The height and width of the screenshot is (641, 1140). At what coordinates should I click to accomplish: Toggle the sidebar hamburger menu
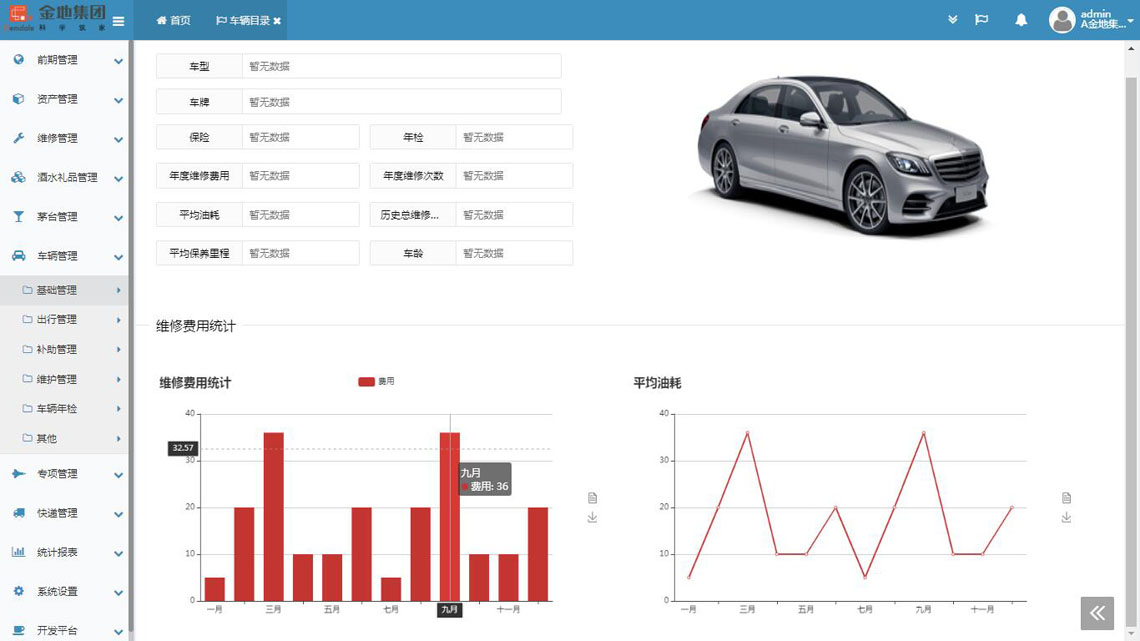tap(118, 21)
